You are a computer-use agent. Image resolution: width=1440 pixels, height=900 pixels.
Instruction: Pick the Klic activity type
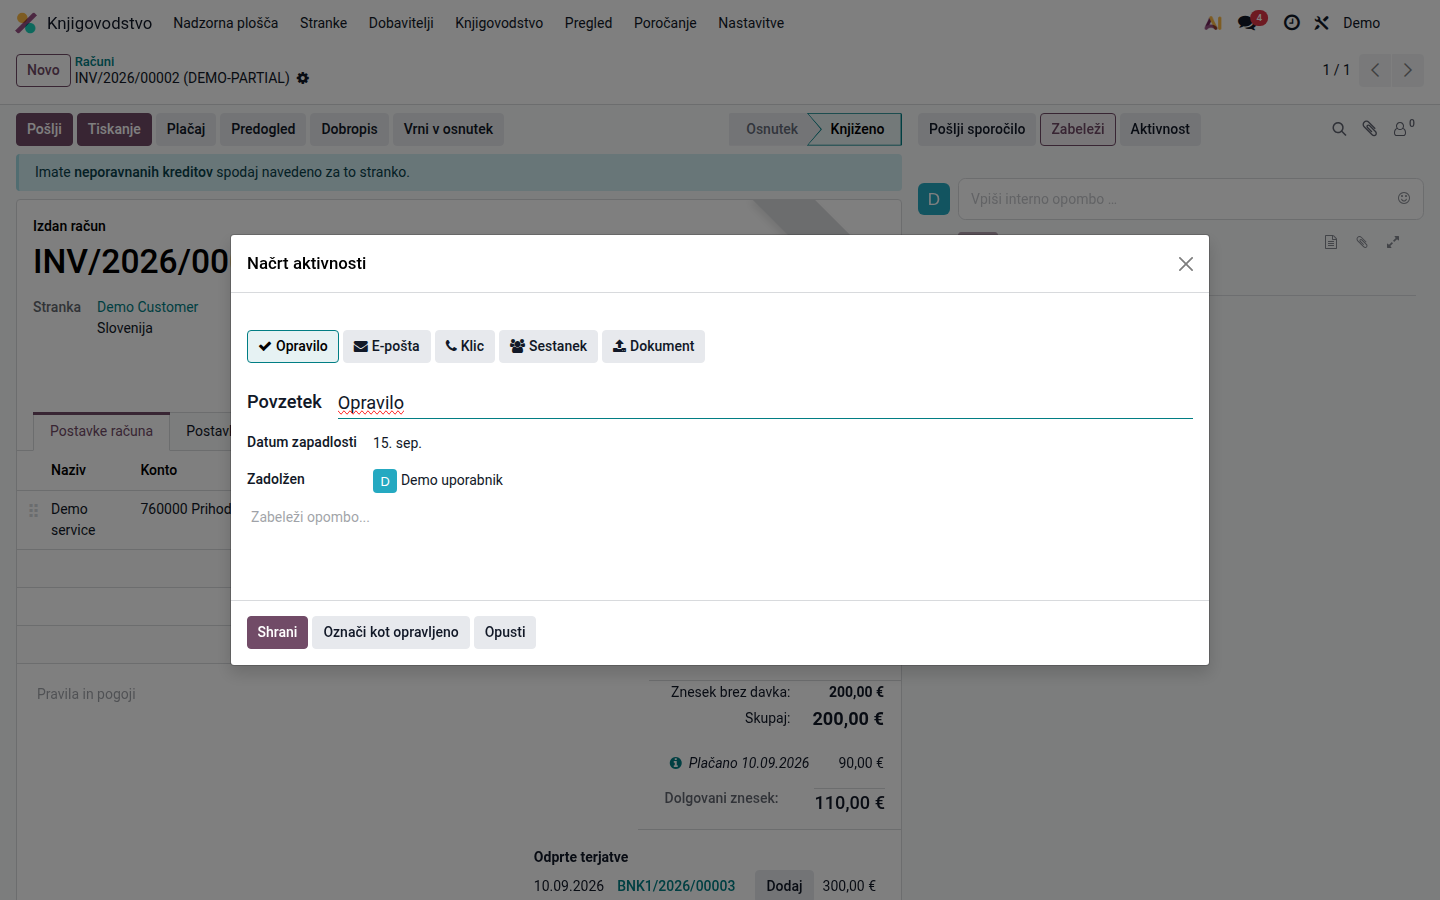[x=465, y=346]
